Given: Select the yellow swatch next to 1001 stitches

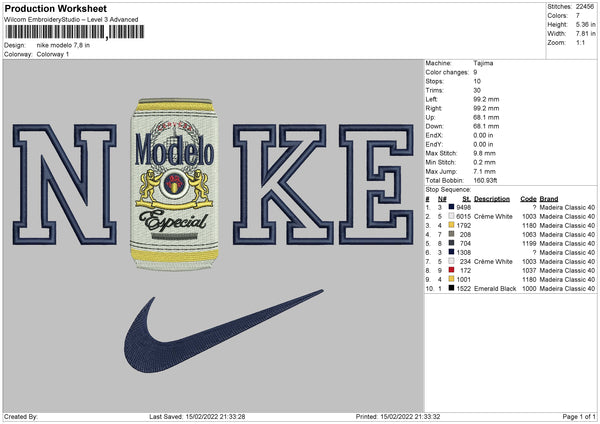Looking at the screenshot, I should pyautogui.click(x=451, y=279).
